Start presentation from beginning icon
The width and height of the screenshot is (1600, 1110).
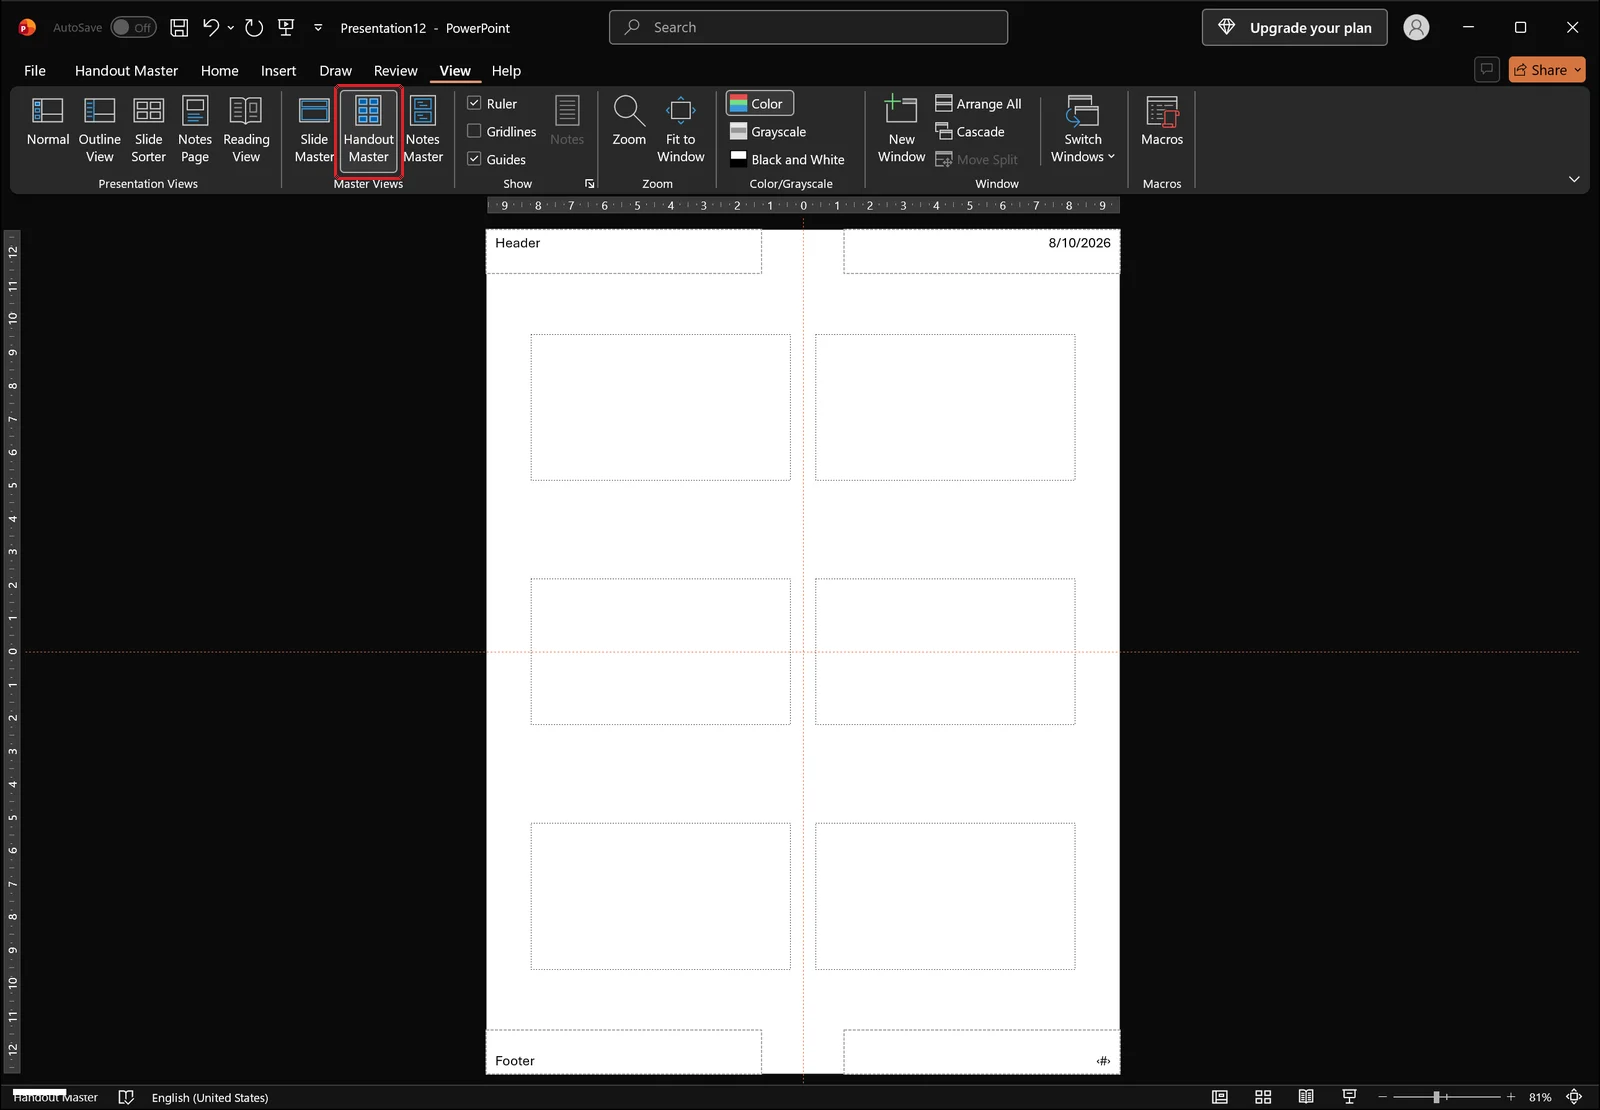(x=286, y=28)
